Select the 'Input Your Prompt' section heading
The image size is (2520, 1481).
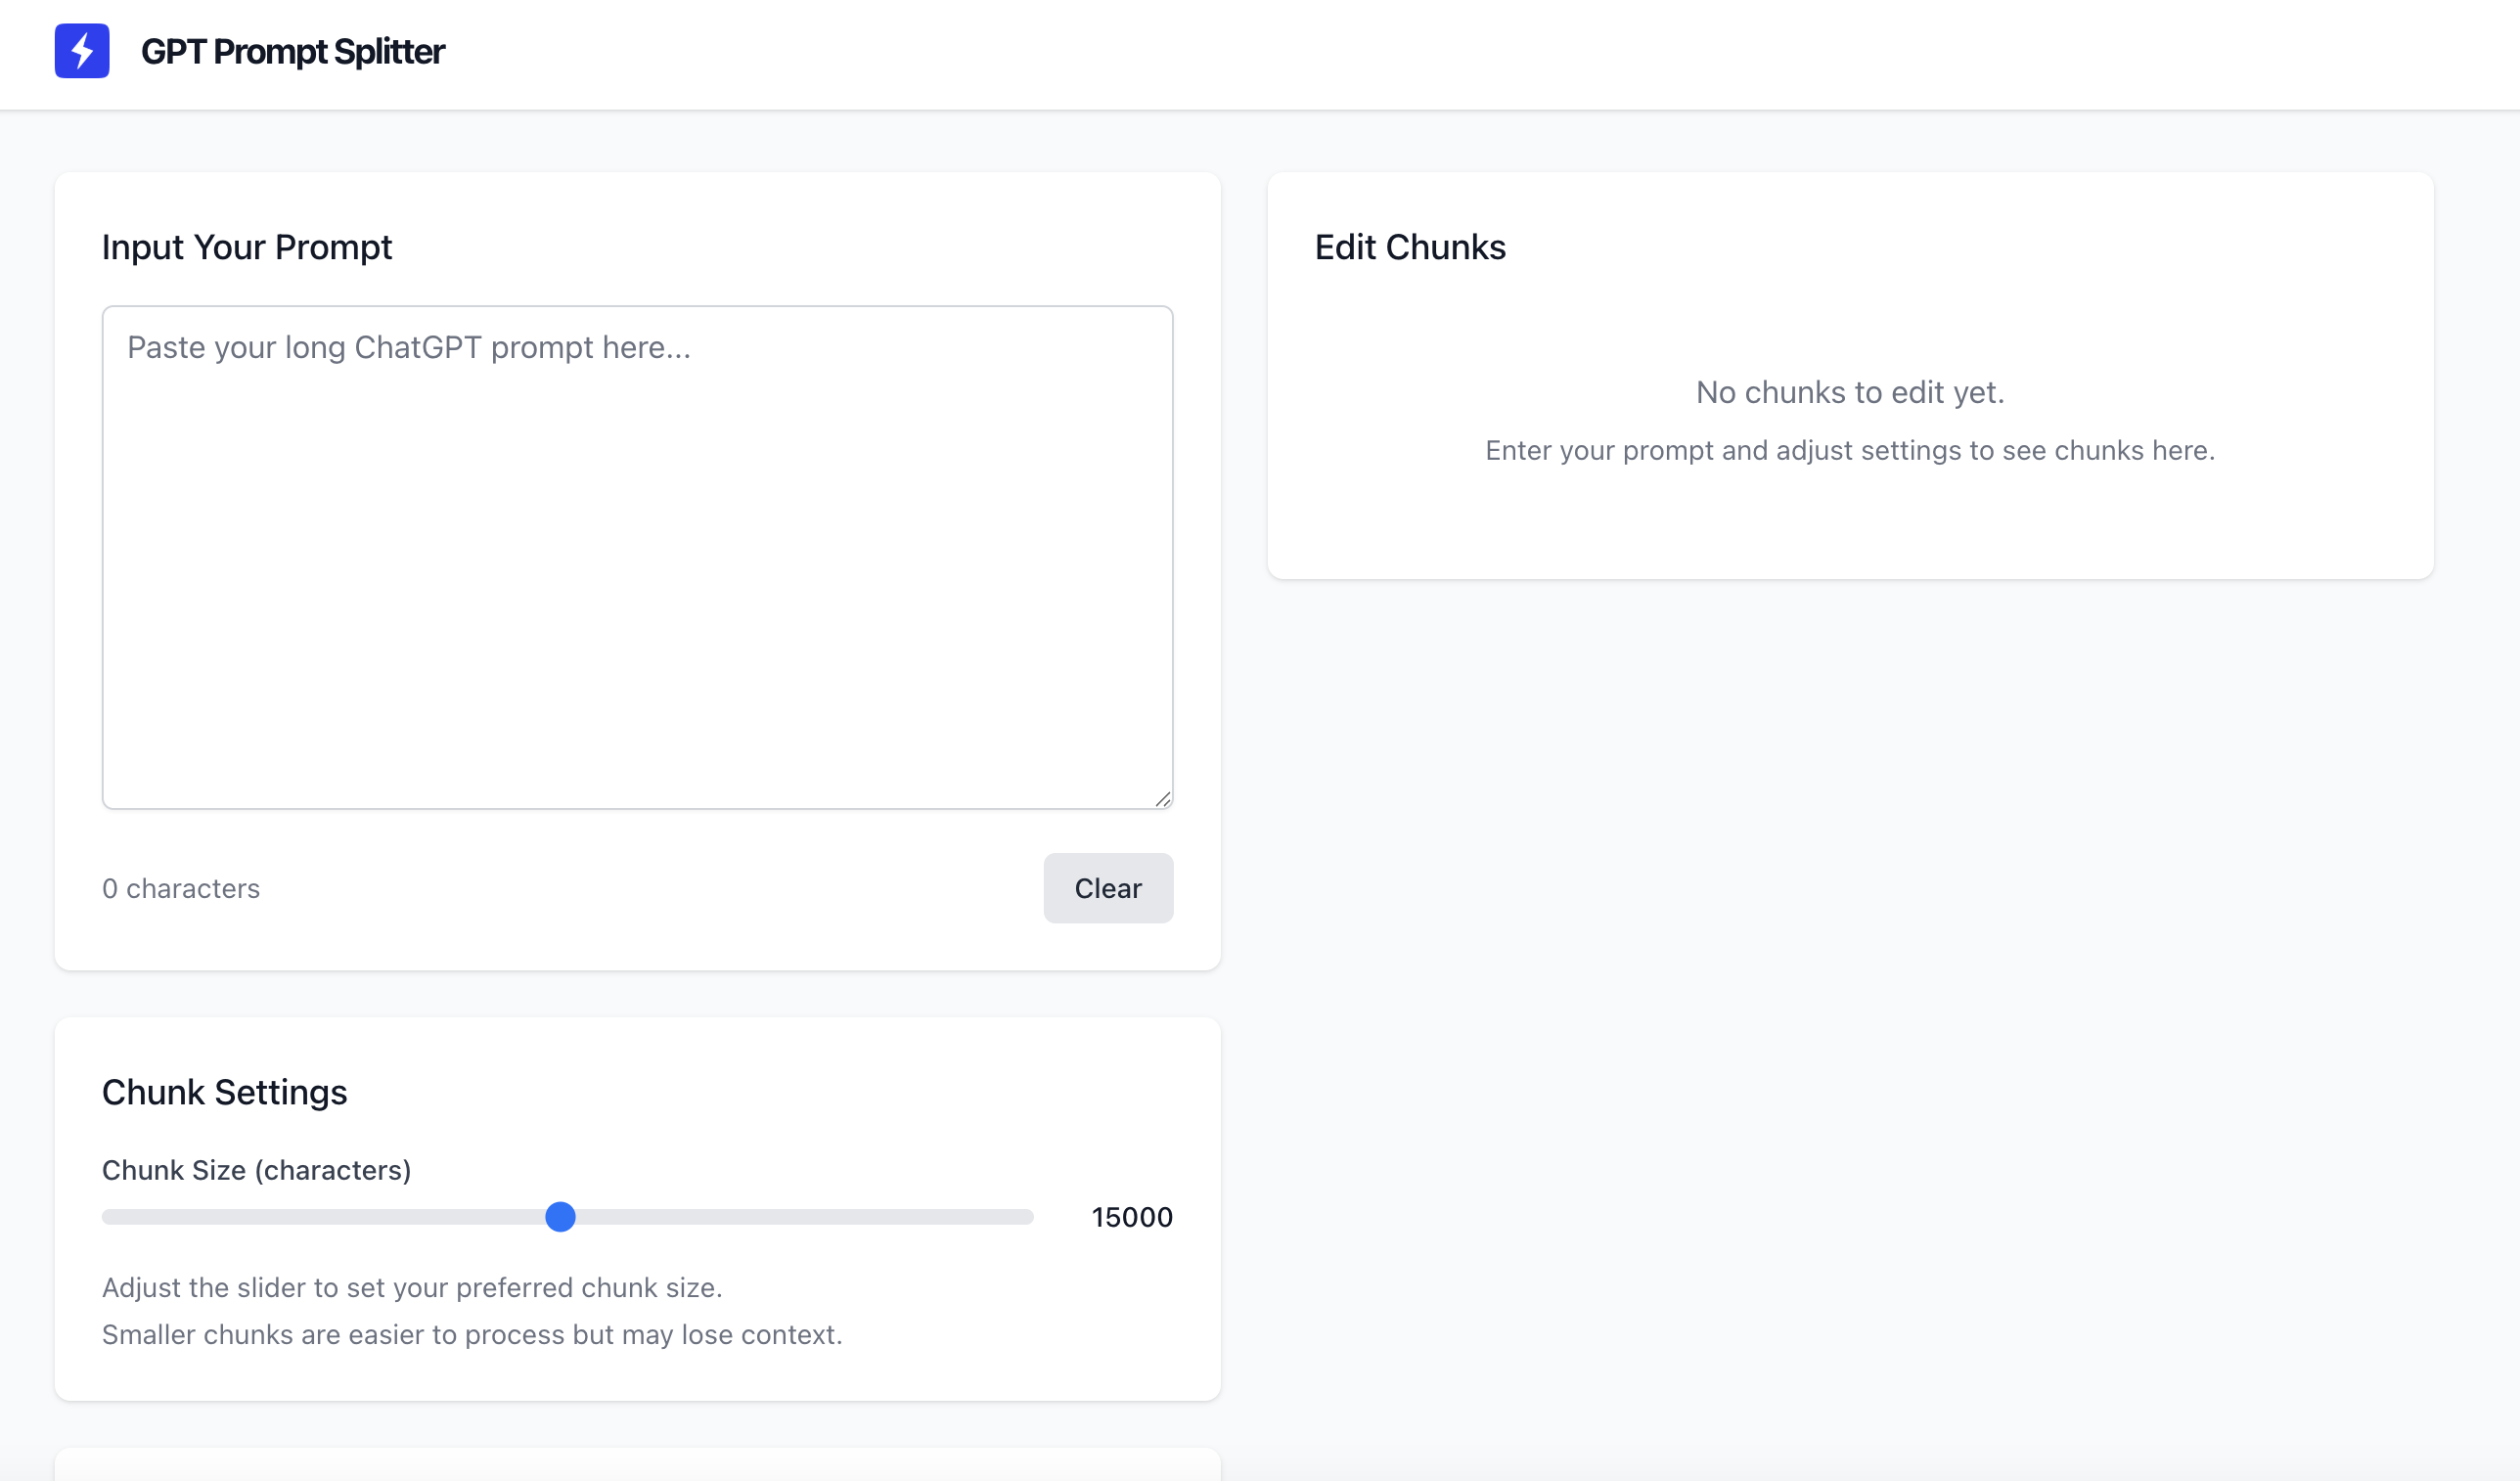pyautogui.click(x=246, y=247)
